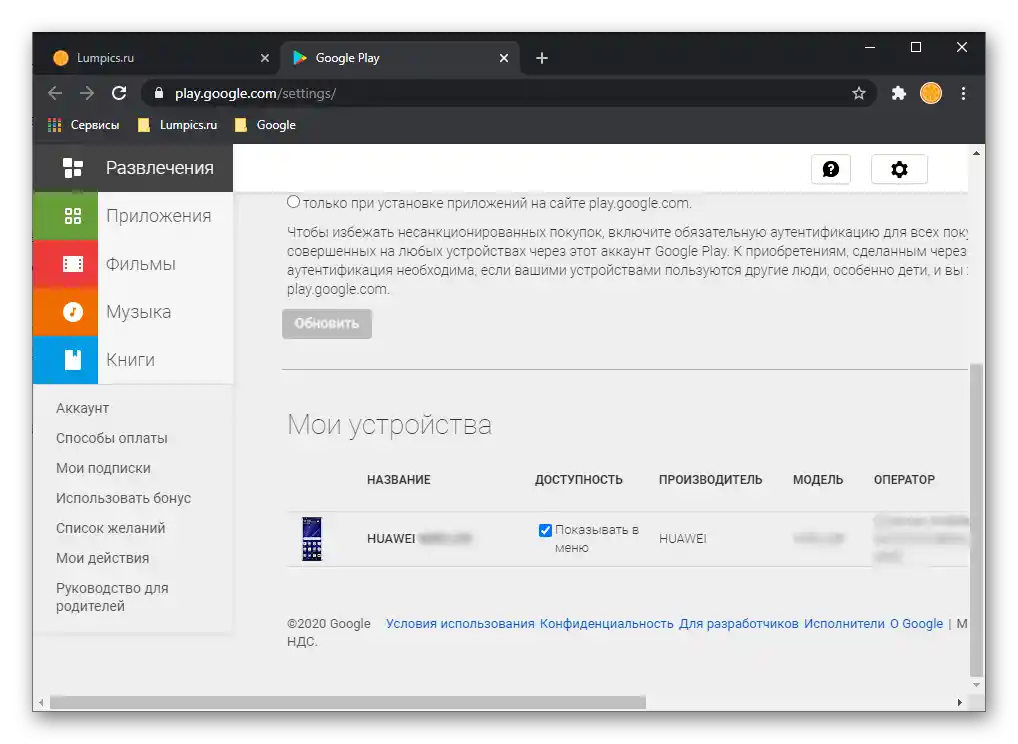Open the help question mark icon
Screen dimensions: 1018x744
click(830, 169)
